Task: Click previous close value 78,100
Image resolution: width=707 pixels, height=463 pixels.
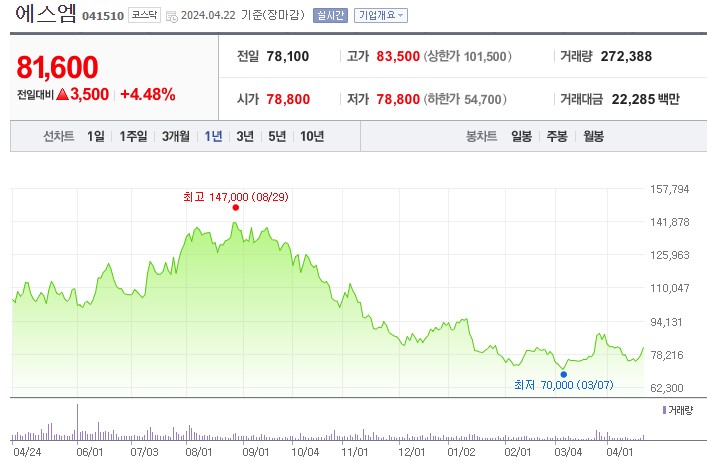Action: coord(288,56)
